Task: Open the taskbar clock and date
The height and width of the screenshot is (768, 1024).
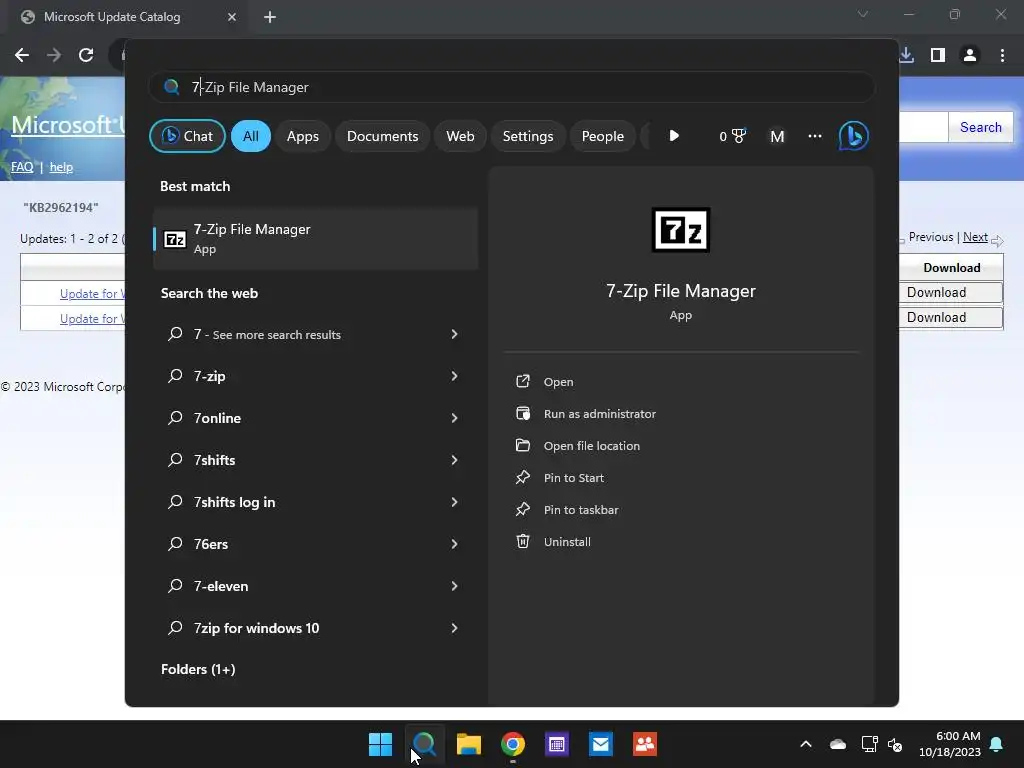Action: tap(950, 744)
